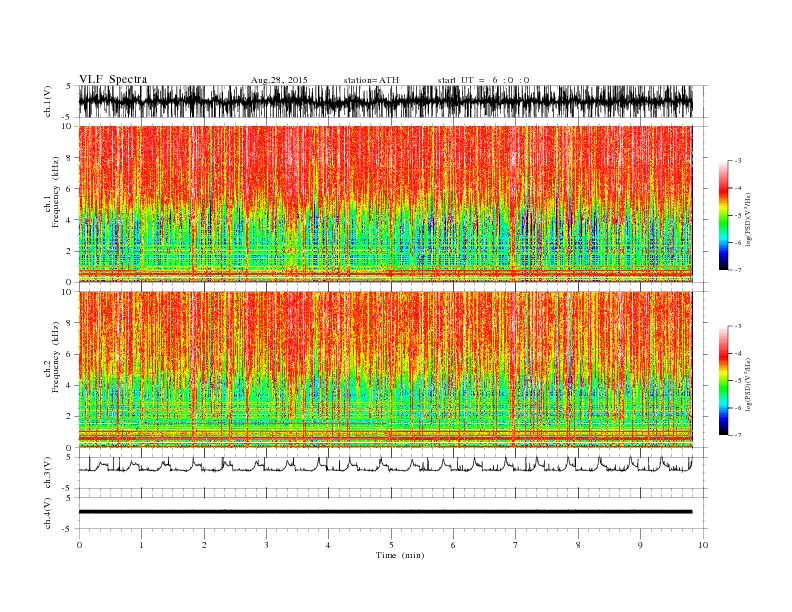Click the thick ch.4 voltage line
The height and width of the screenshot is (612, 792).
[x=385, y=512]
